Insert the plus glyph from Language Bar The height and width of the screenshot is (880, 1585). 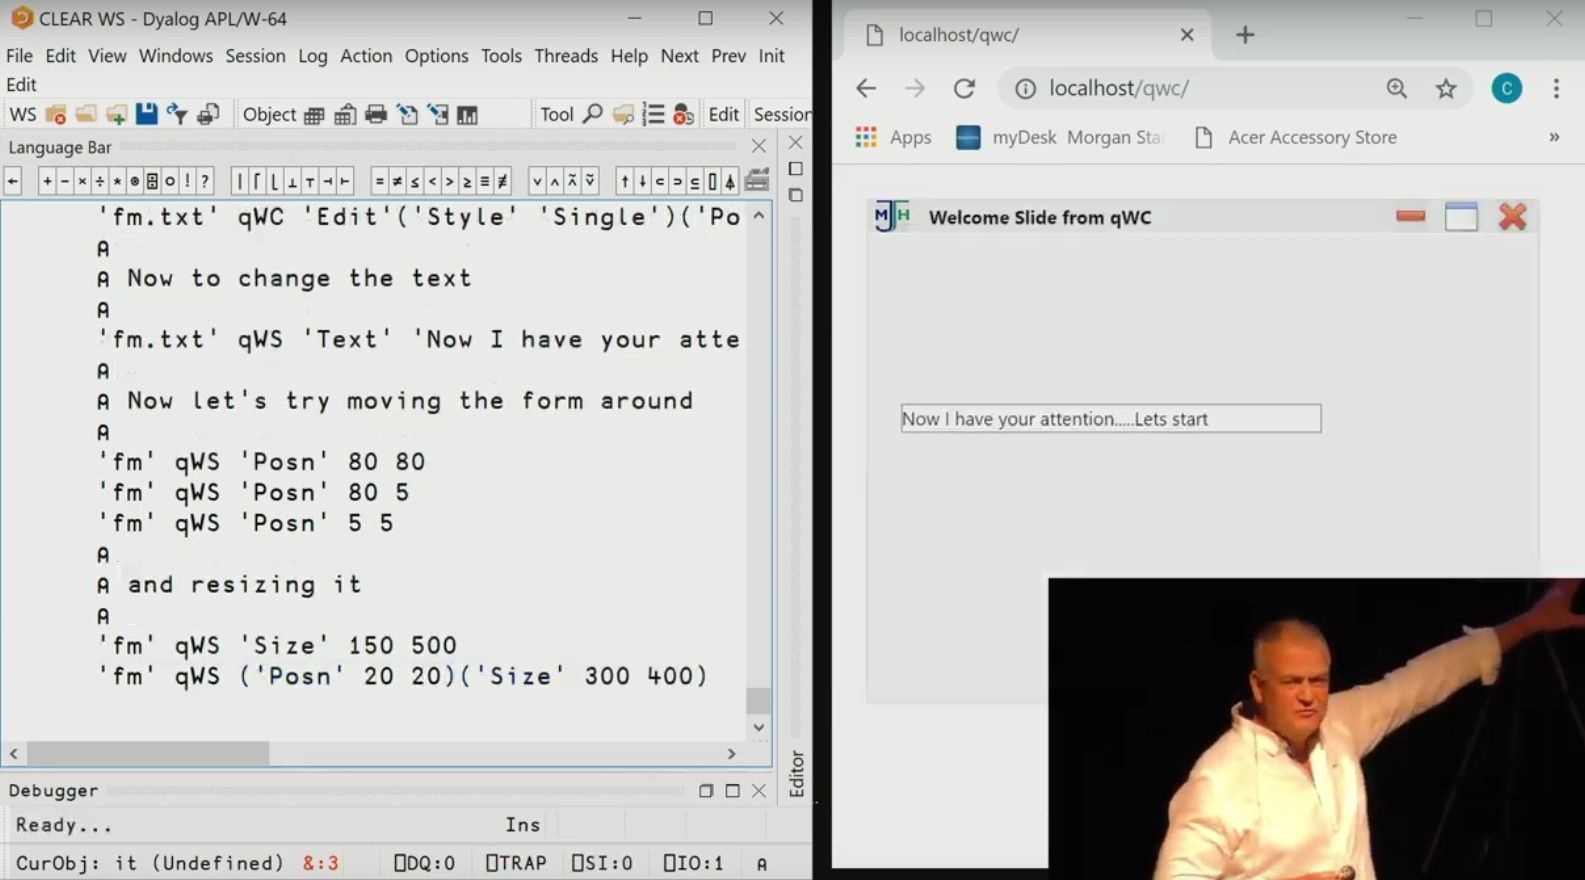click(x=47, y=181)
